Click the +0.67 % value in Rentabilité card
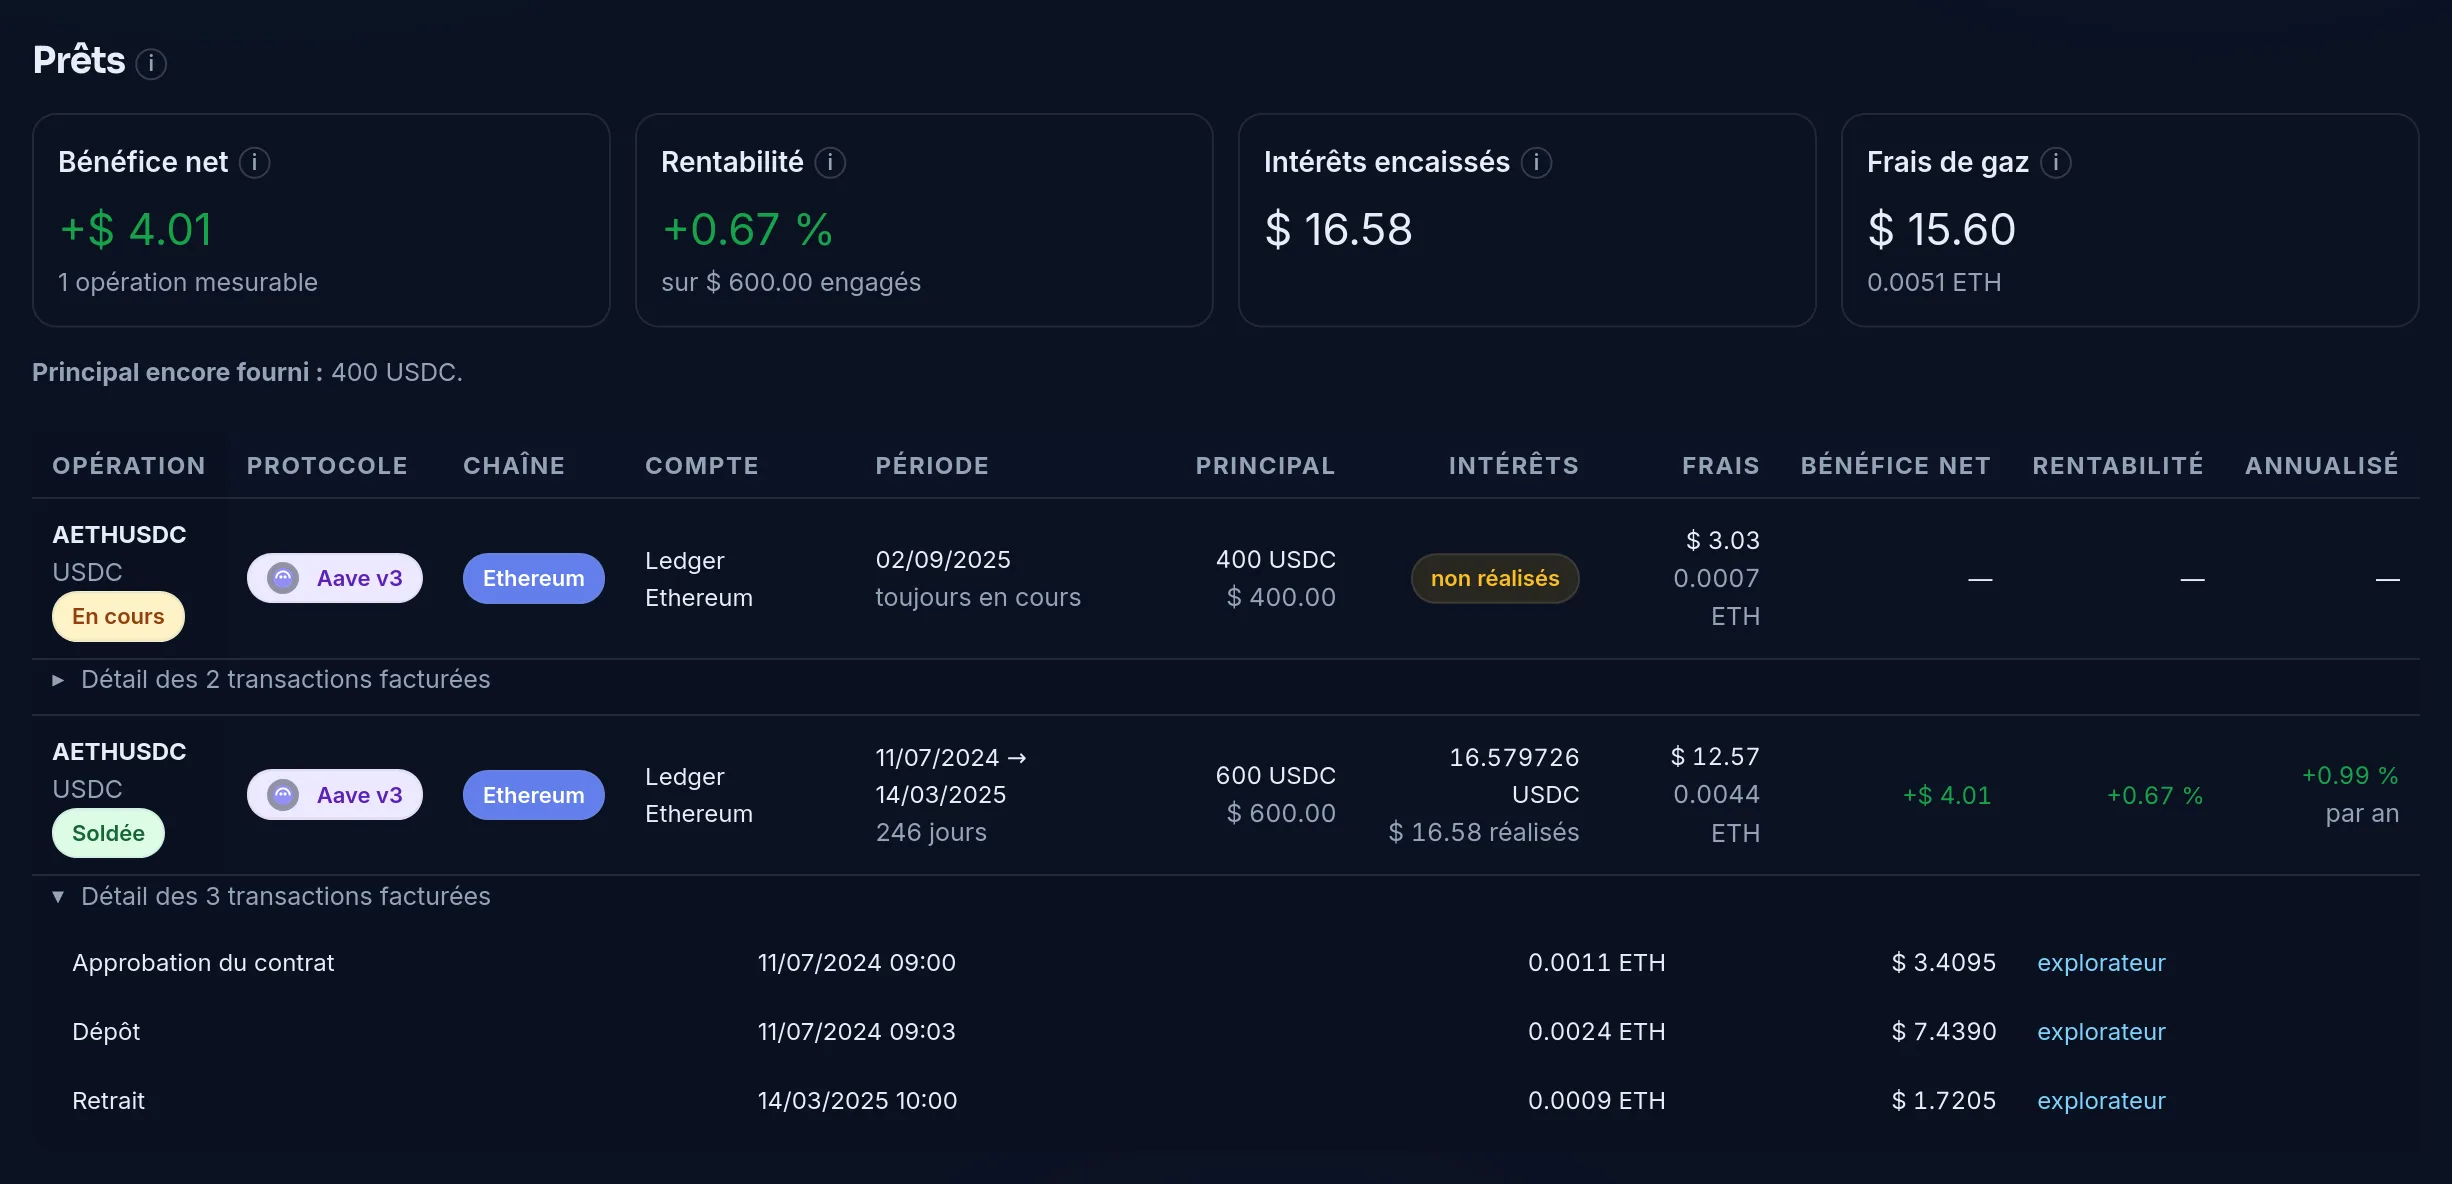The height and width of the screenshot is (1184, 2452). (747, 230)
